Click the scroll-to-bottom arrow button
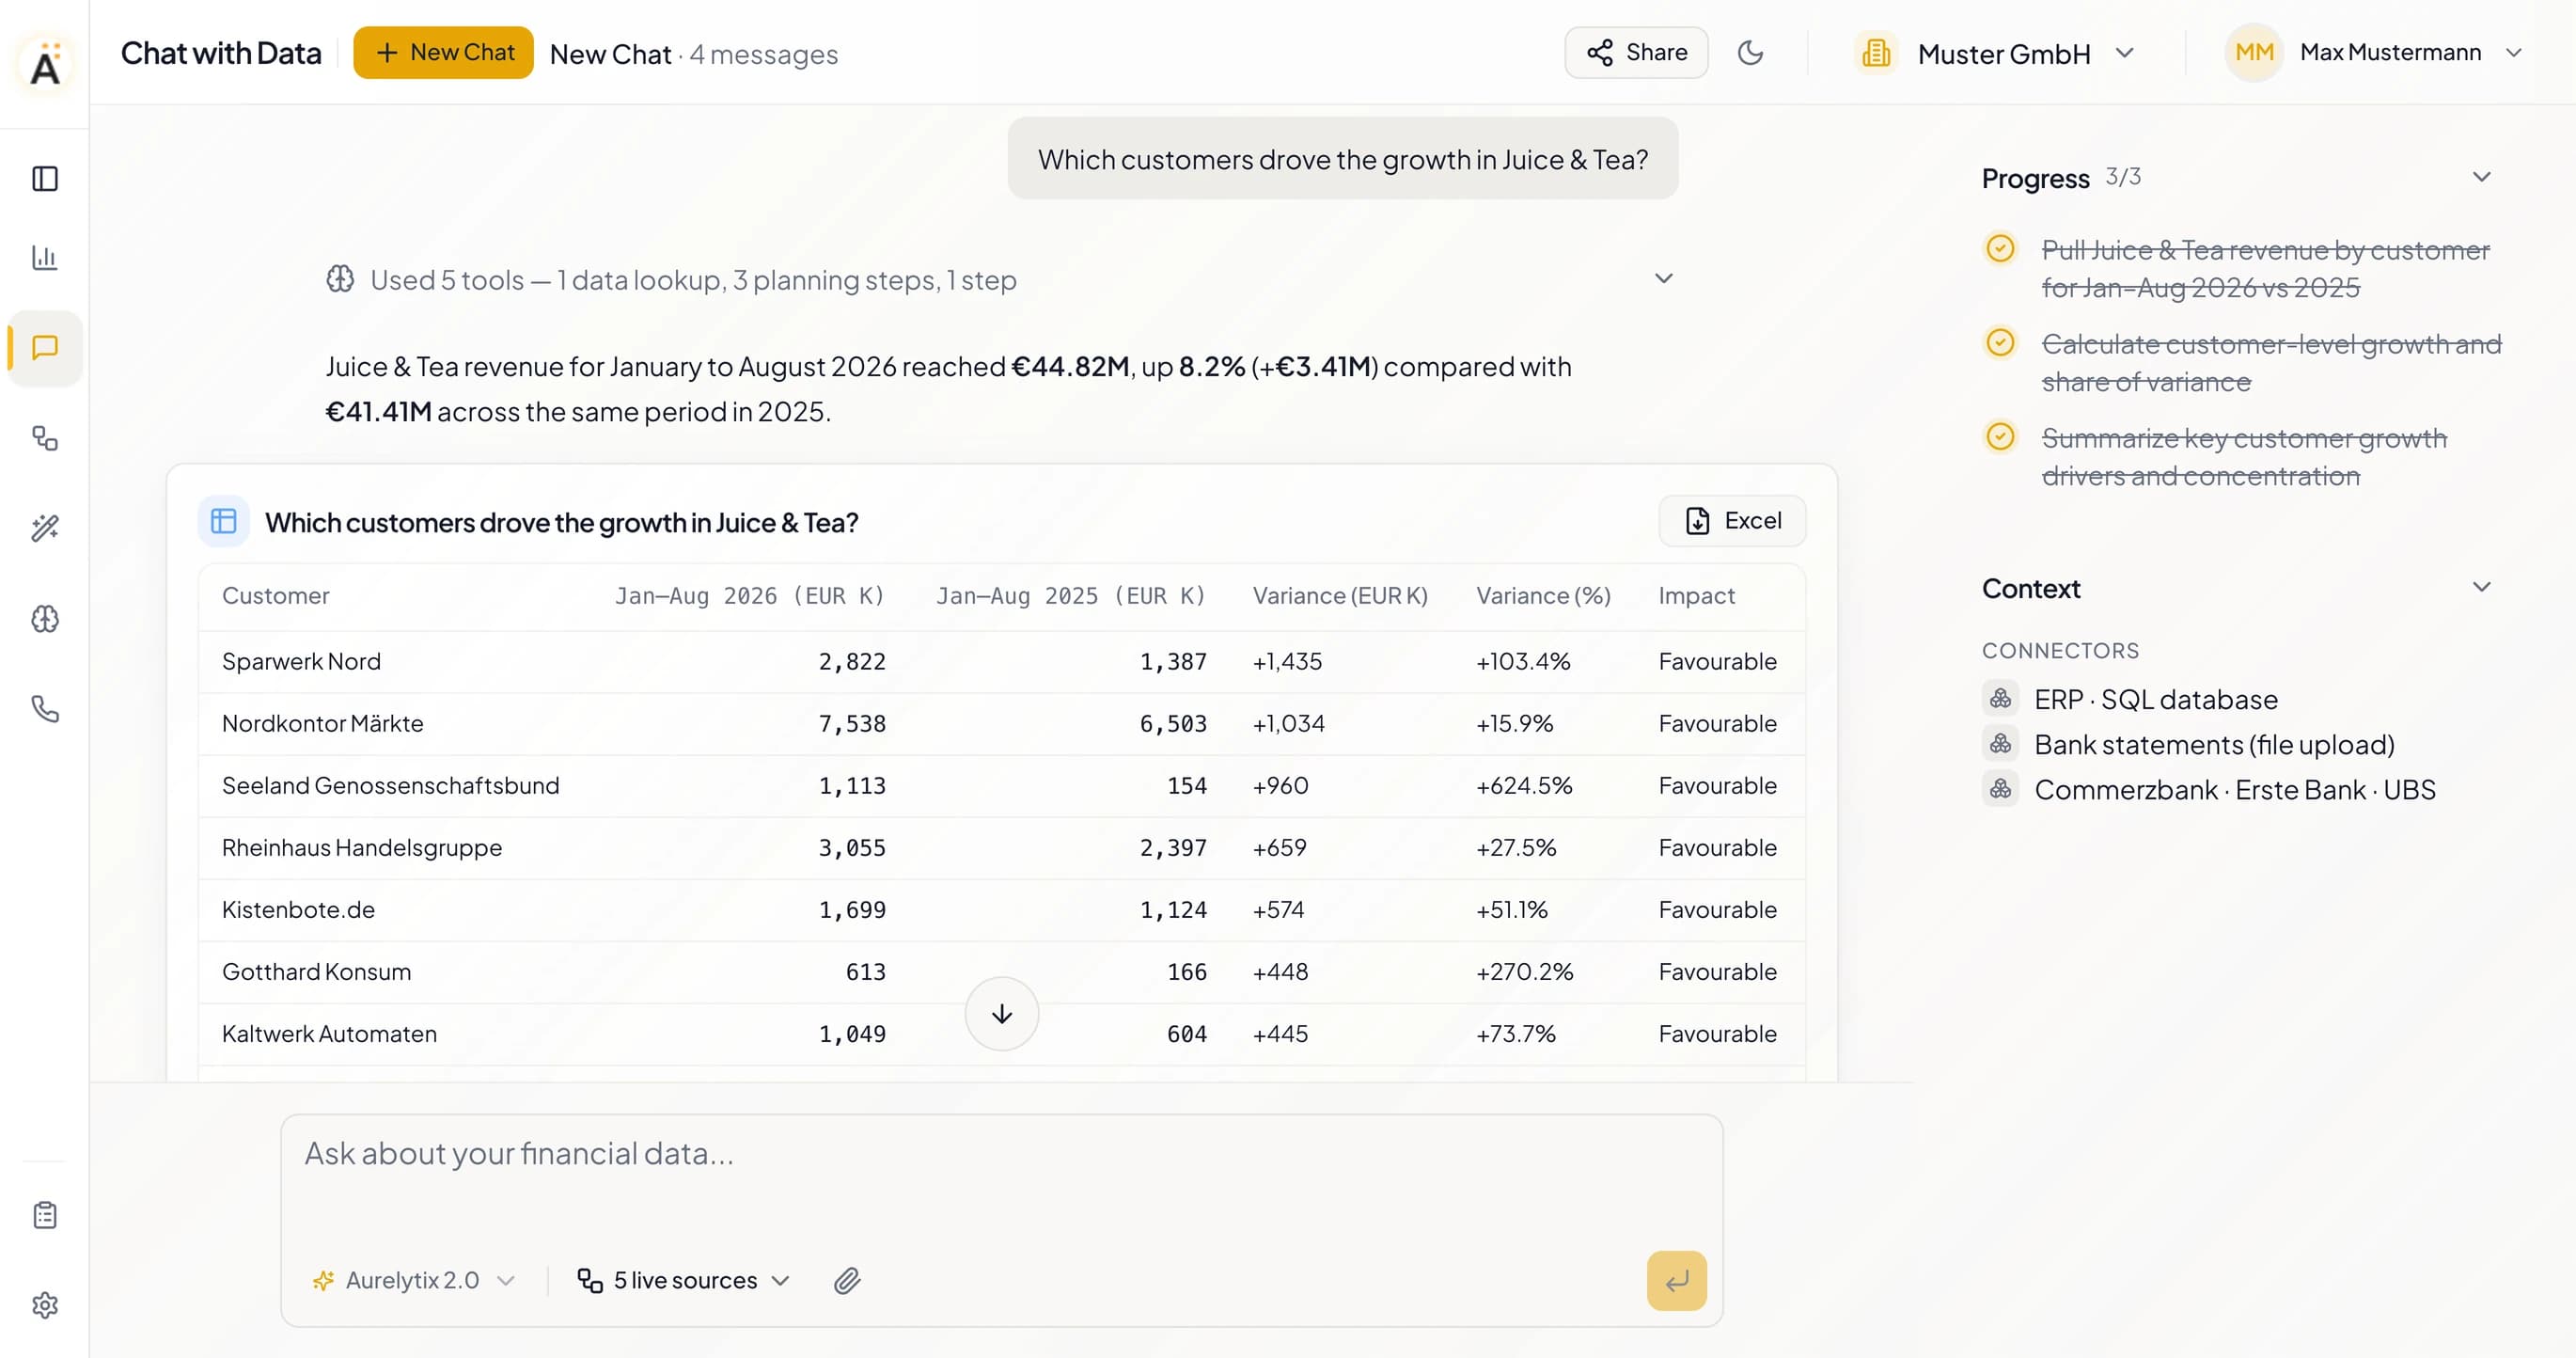2576x1358 pixels. [x=1001, y=1013]
